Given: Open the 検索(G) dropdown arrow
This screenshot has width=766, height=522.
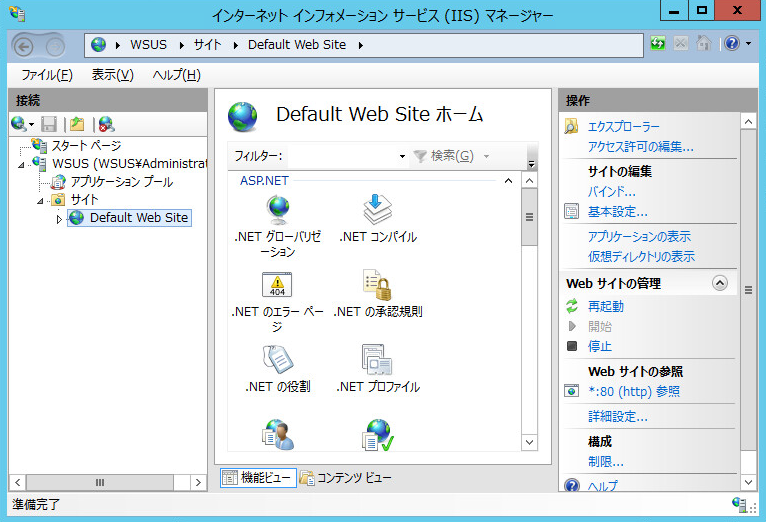Looking at the screenshot, I should click(x=486, y=156).
